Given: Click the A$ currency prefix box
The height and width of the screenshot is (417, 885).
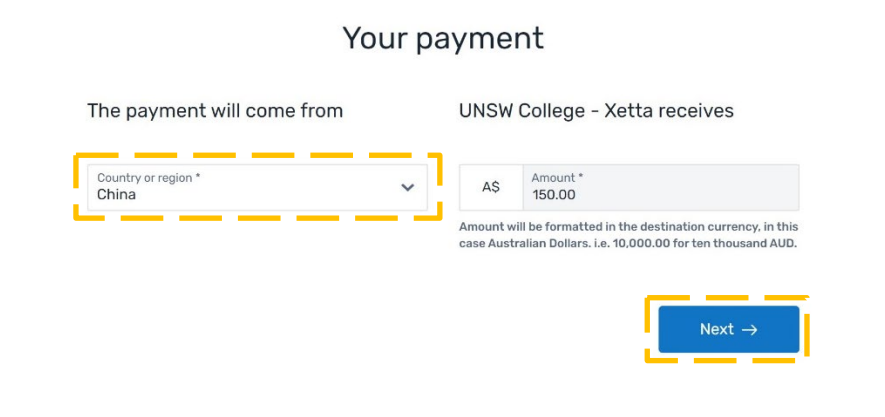Looking at the screenshot, I should click(491, 187).
